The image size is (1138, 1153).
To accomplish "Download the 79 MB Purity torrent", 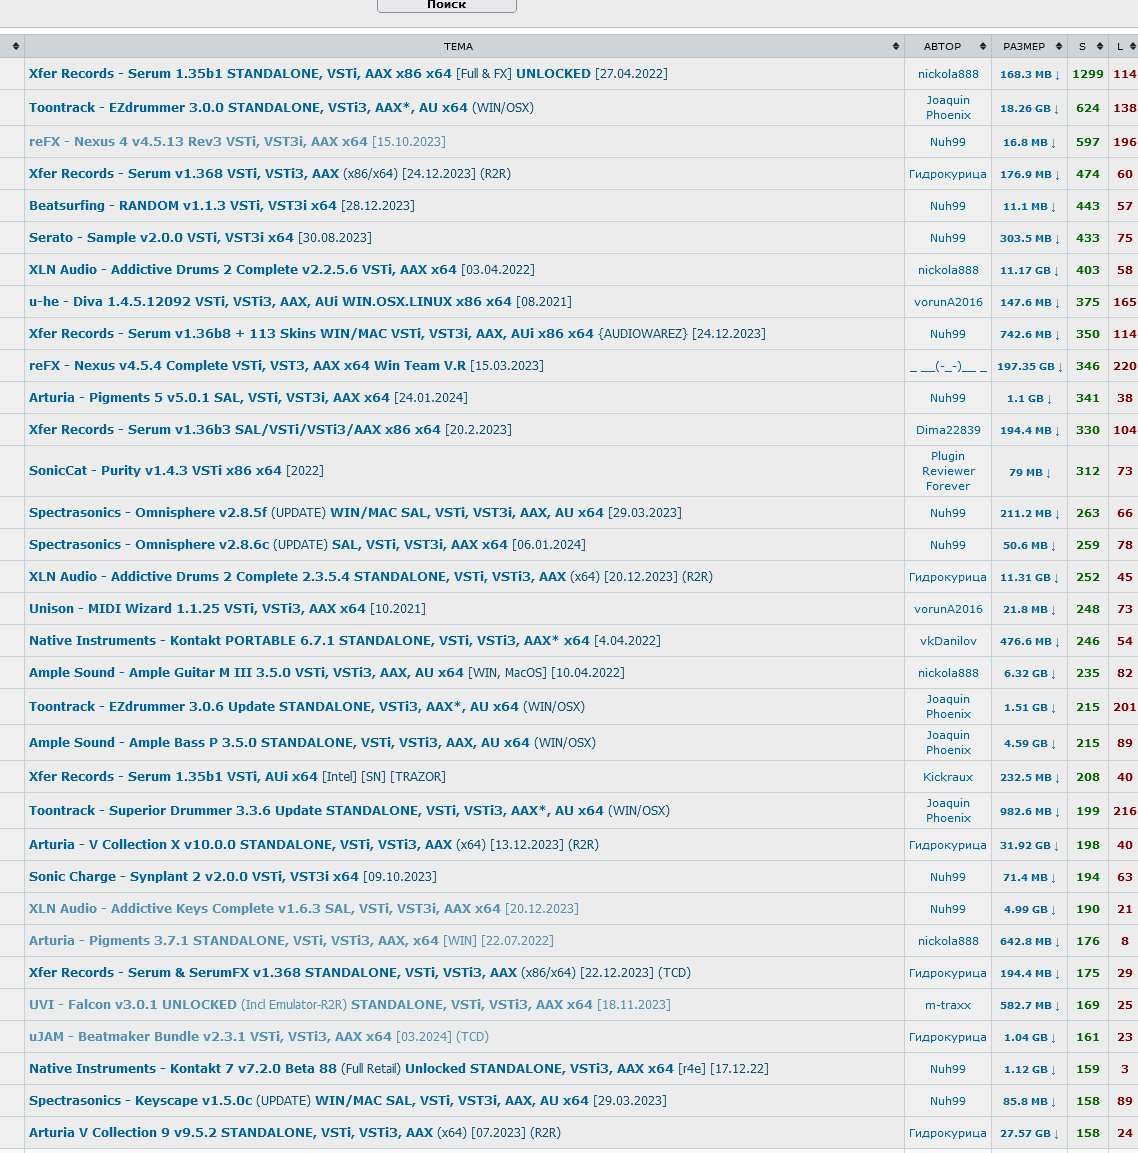I will click(x=1029, y=472).
